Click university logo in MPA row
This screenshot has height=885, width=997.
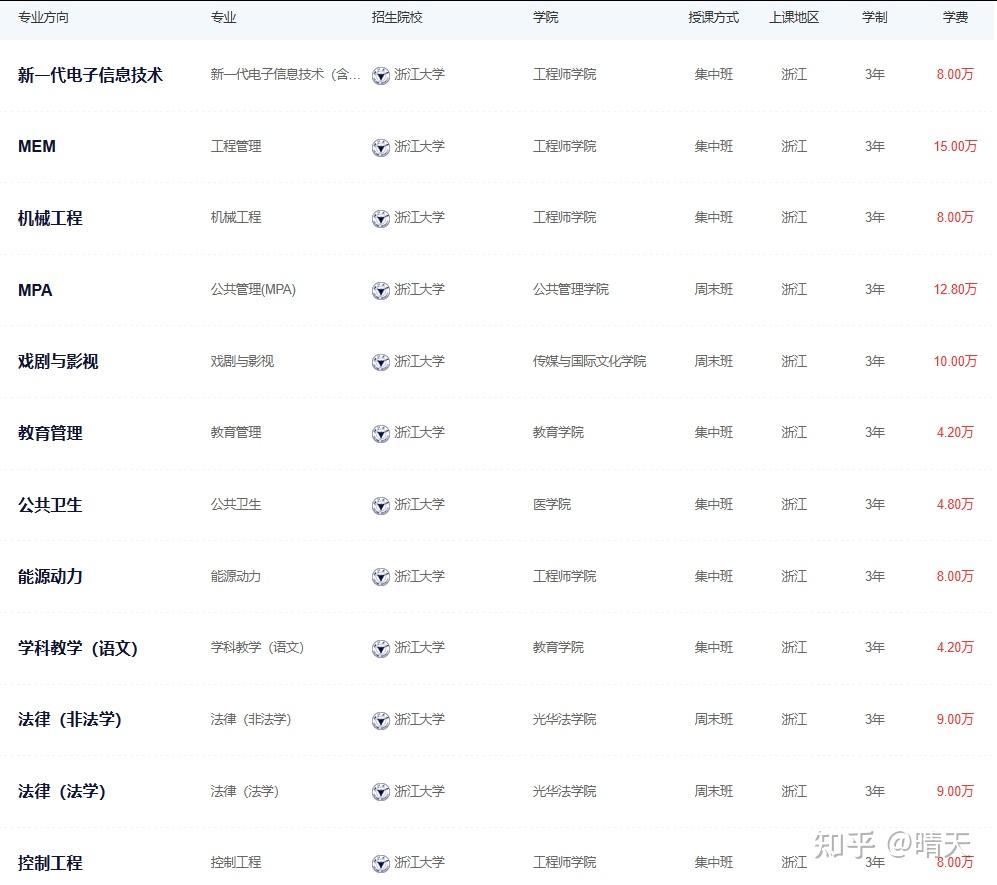380,291
